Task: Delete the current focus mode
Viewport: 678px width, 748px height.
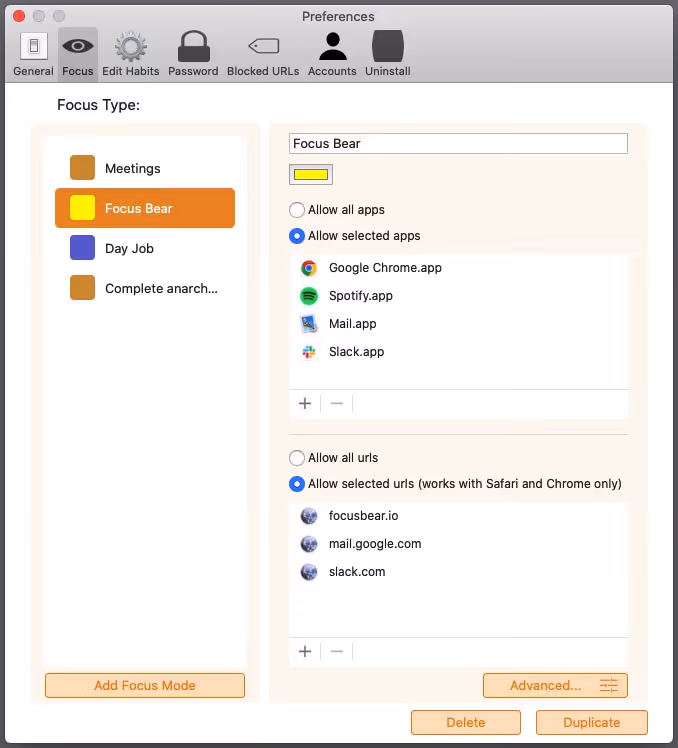Action: tap(466, 723)
